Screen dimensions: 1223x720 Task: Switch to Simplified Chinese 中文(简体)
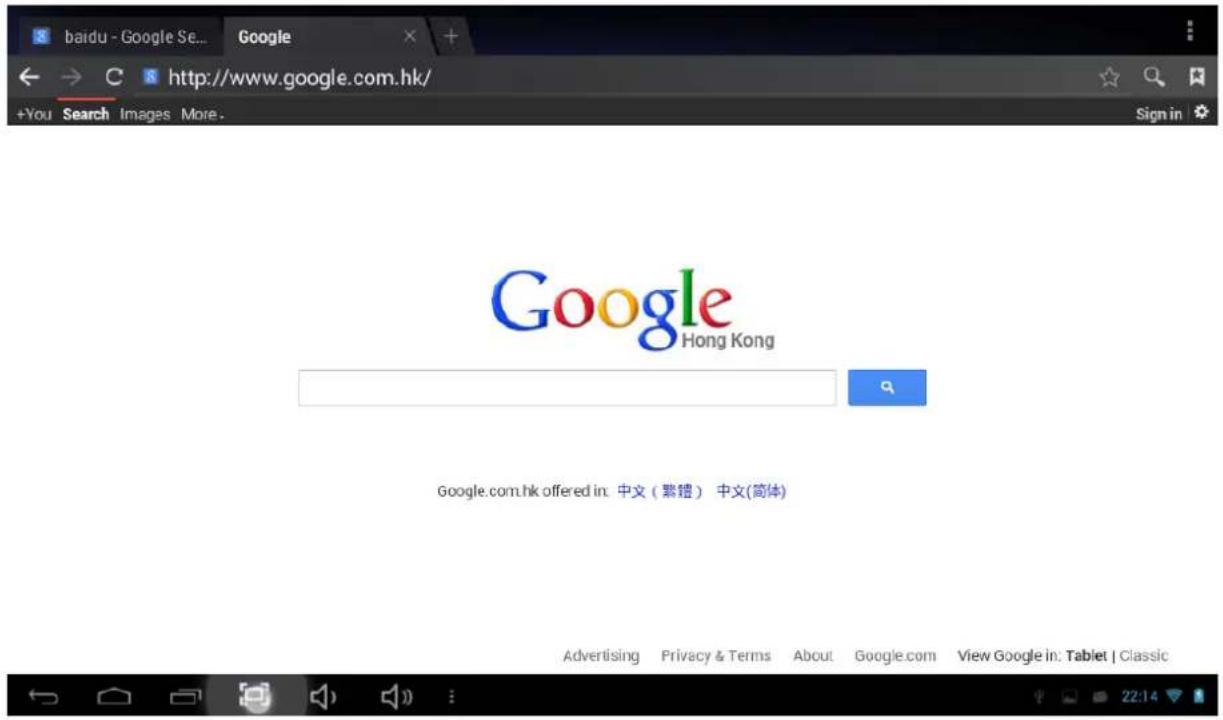pos(751,492)
